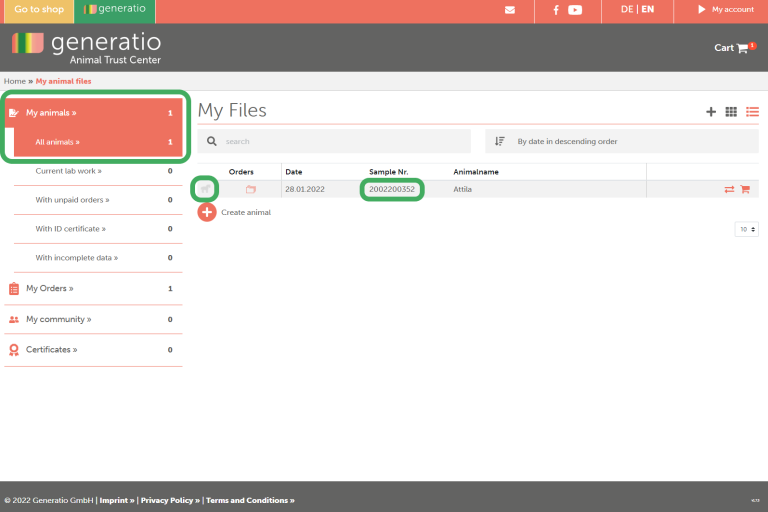Click the My animals edit icon
This screenshot has height=512, width=768.
14,113
